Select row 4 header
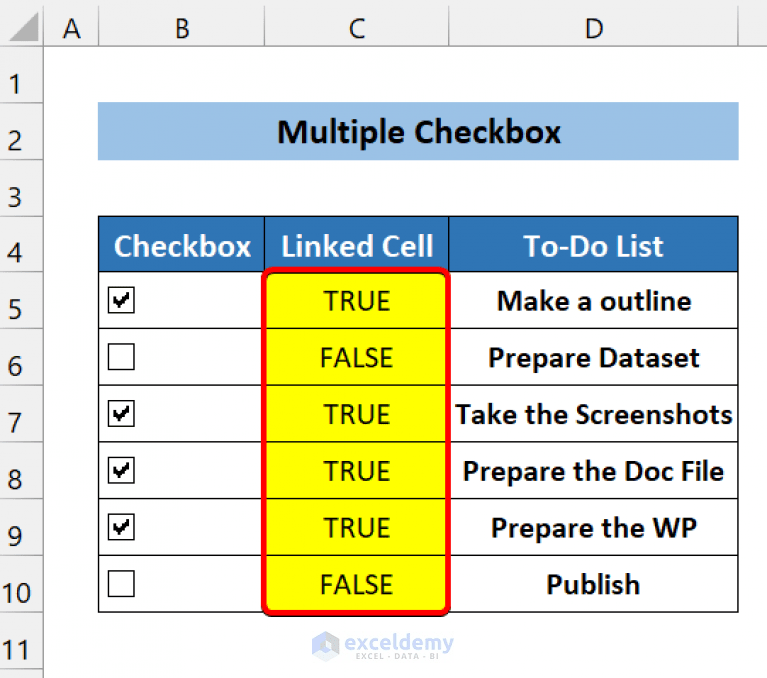 pos(21,244)
